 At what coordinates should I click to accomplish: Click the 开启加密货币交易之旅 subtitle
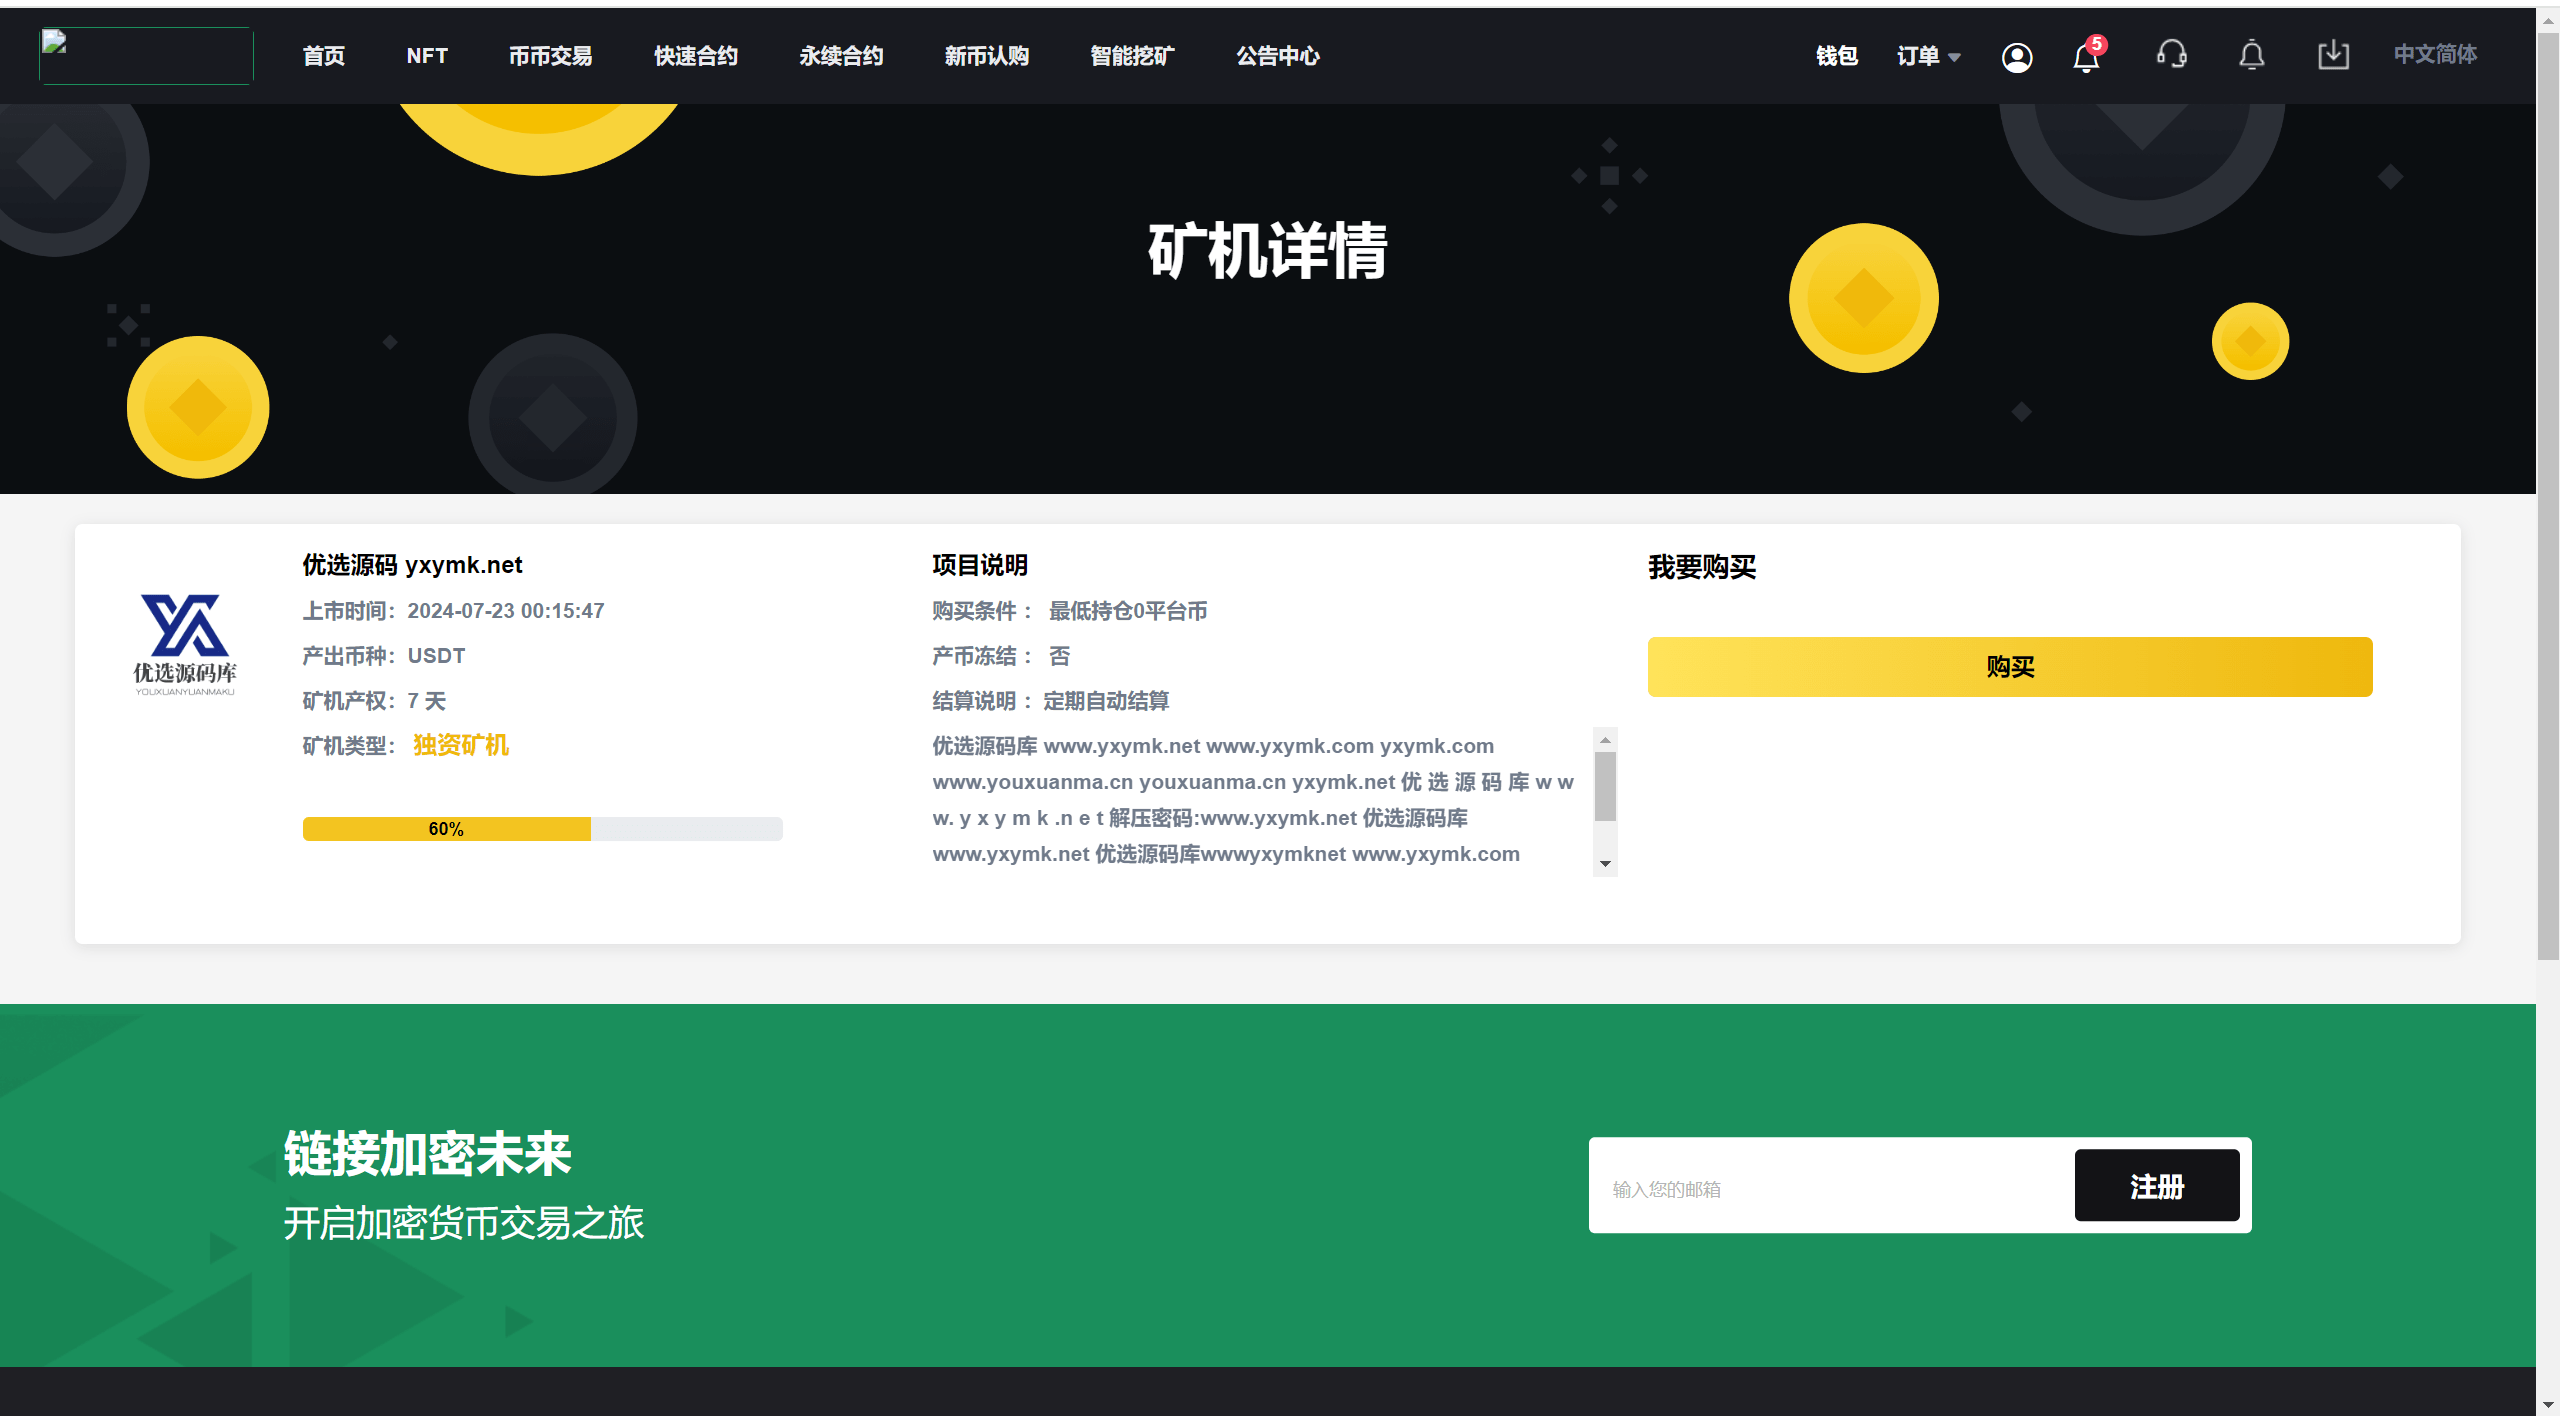tap(464, 1222)
